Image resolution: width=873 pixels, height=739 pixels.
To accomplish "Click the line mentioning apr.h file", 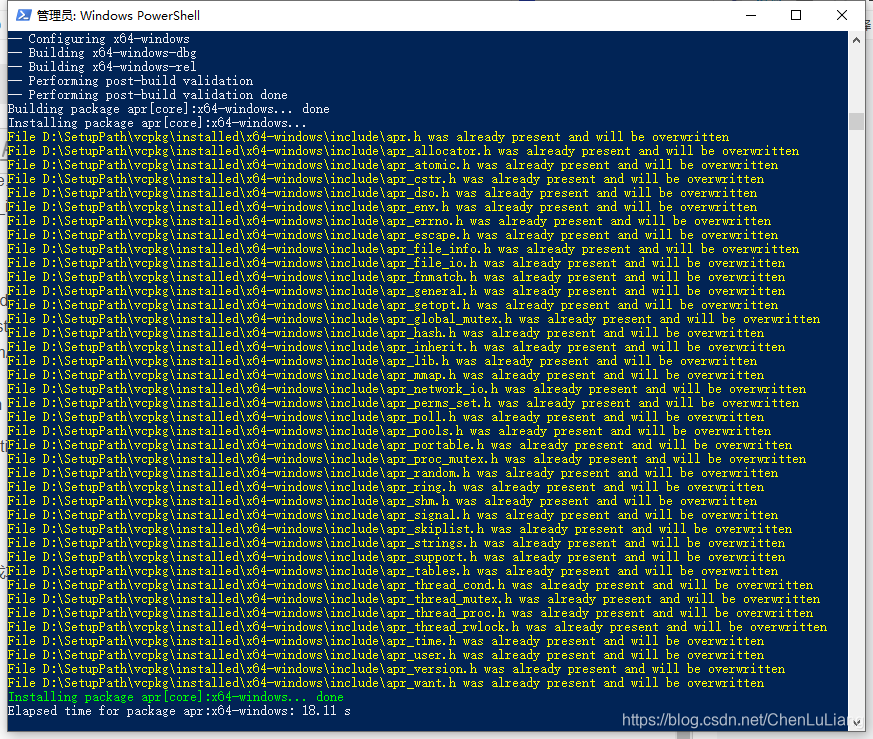I will tap(368, 137).
